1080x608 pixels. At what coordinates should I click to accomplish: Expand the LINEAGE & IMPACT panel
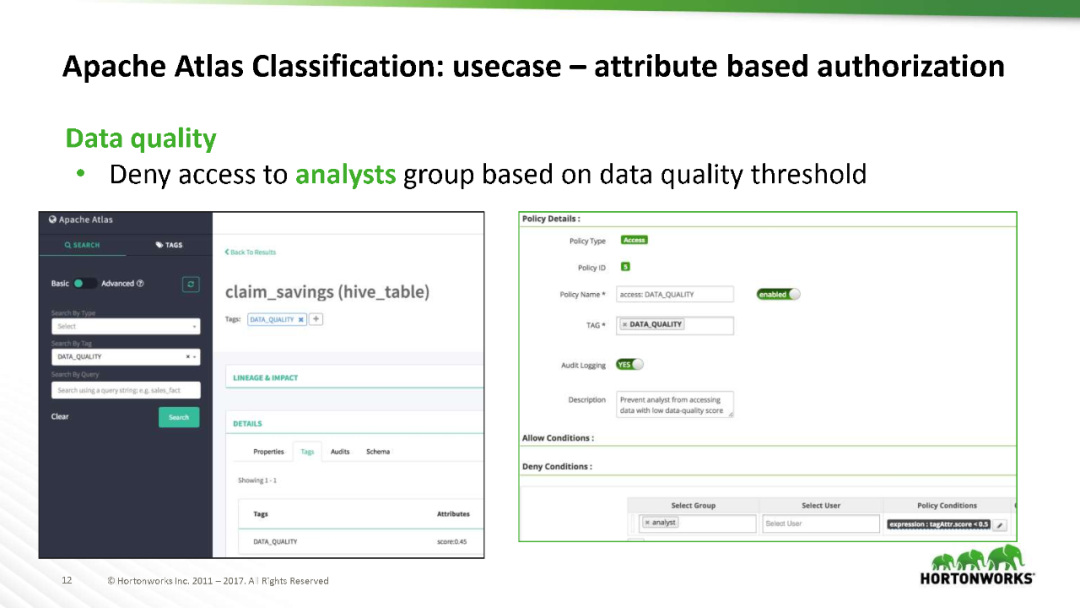click(x=354, y=377)
